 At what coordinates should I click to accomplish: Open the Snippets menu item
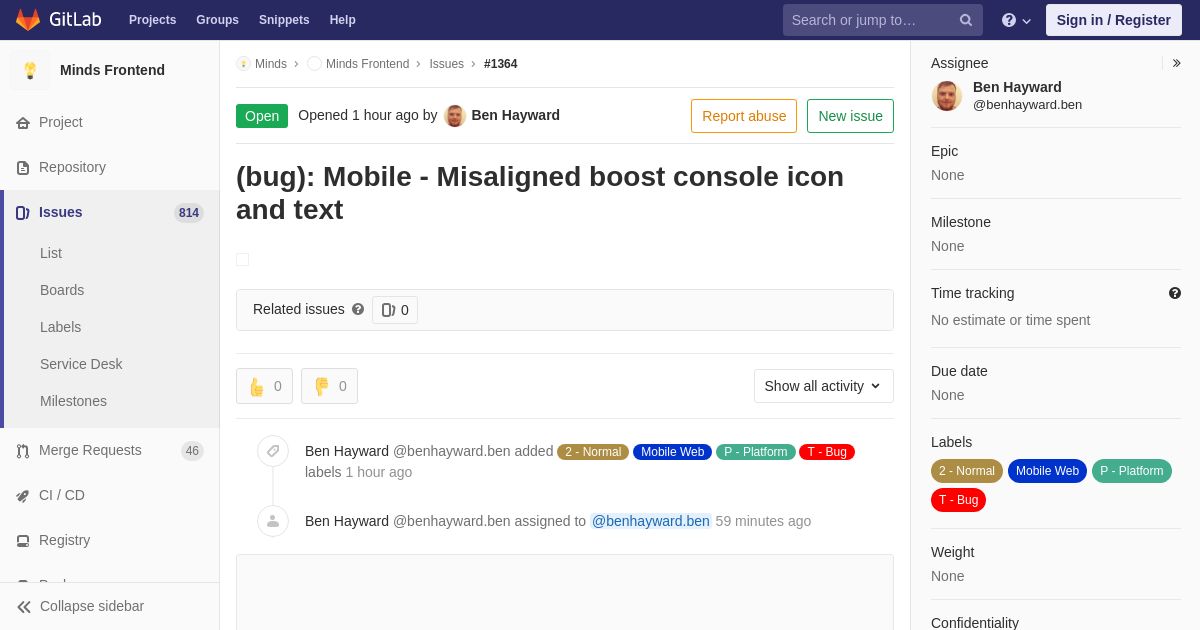pos(284,20)
